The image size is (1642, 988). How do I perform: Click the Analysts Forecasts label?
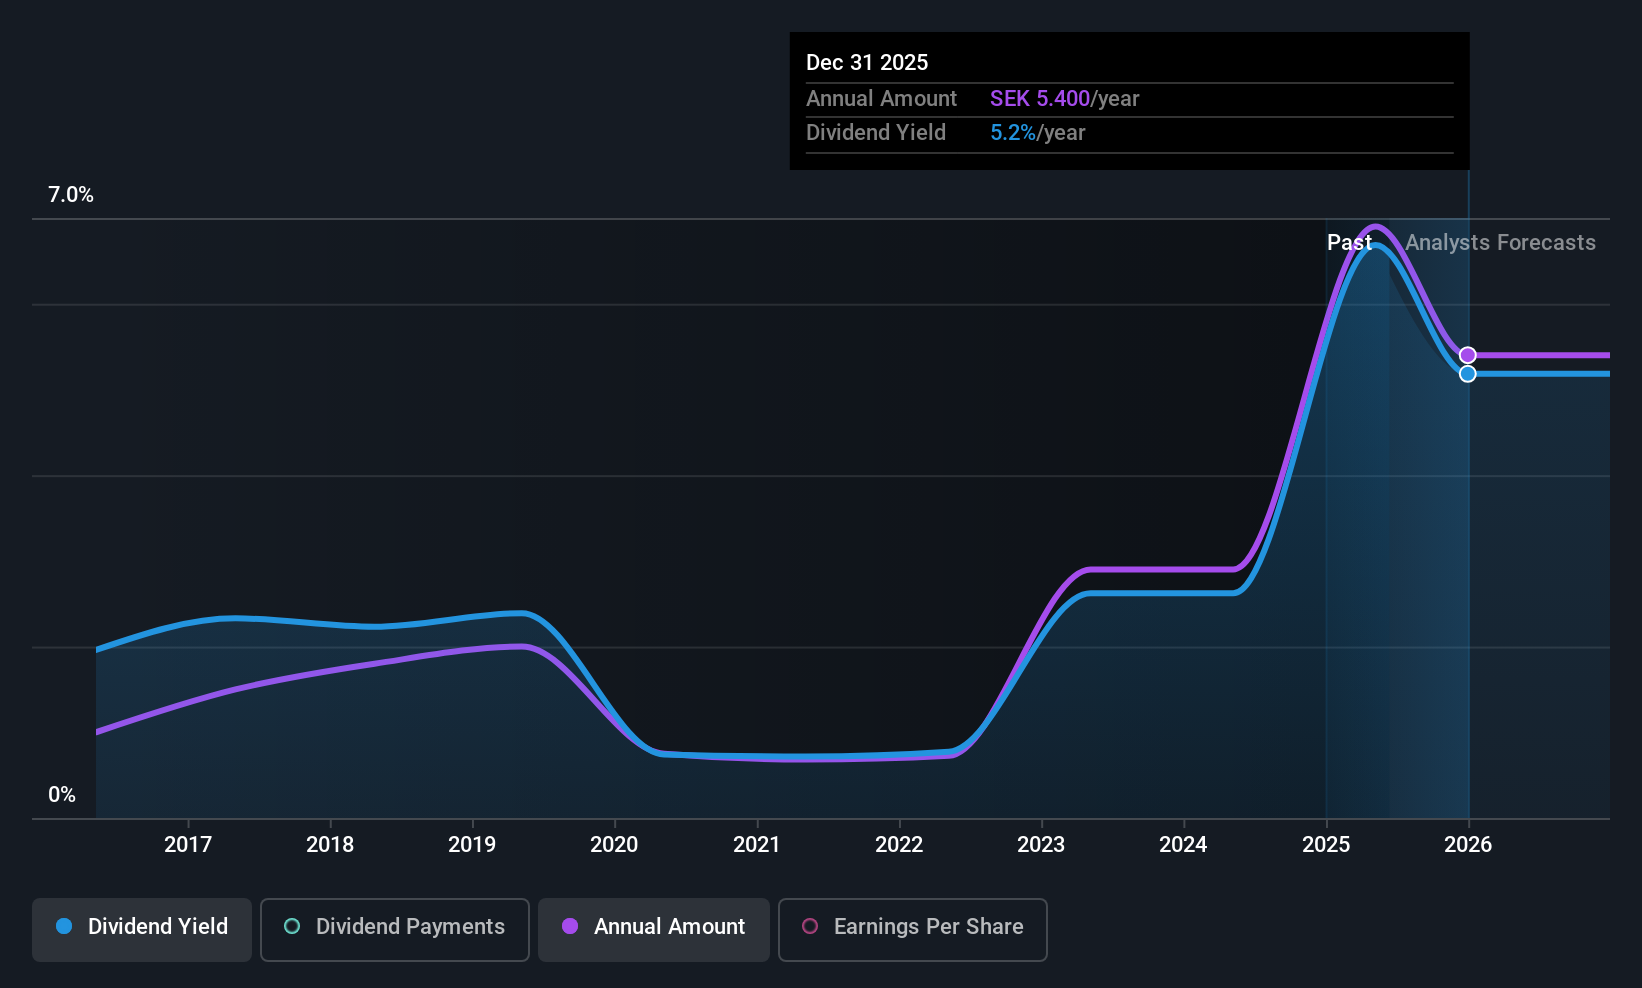pyautogui.click(x=1500, y=243)
